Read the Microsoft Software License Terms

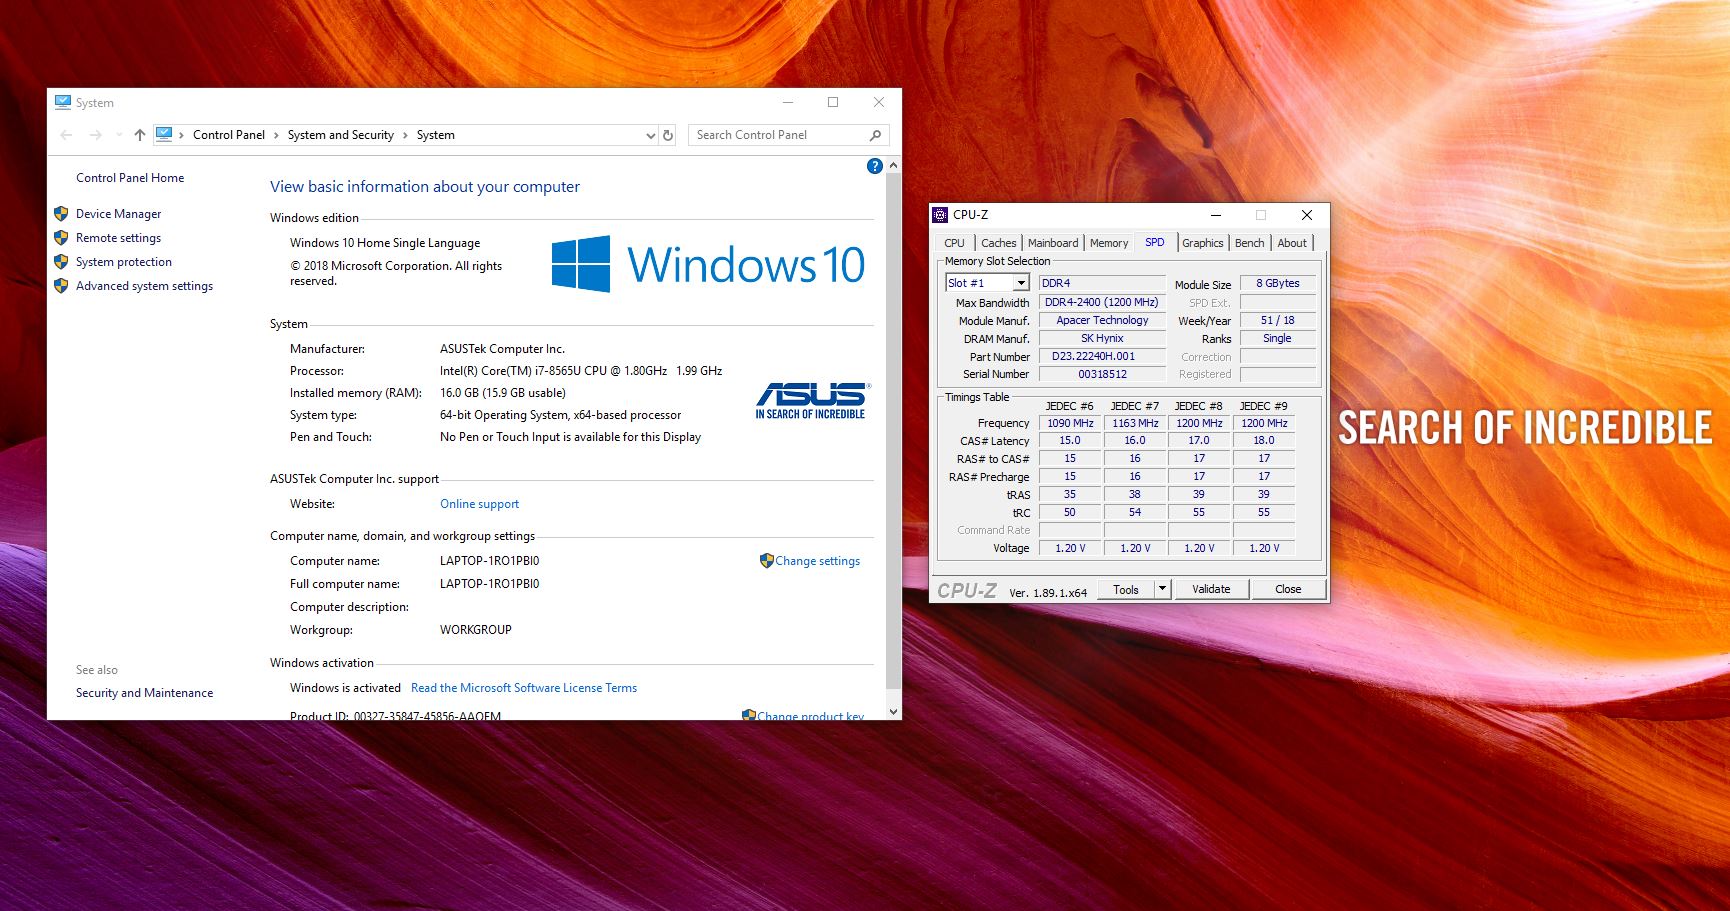click(523, 688)
